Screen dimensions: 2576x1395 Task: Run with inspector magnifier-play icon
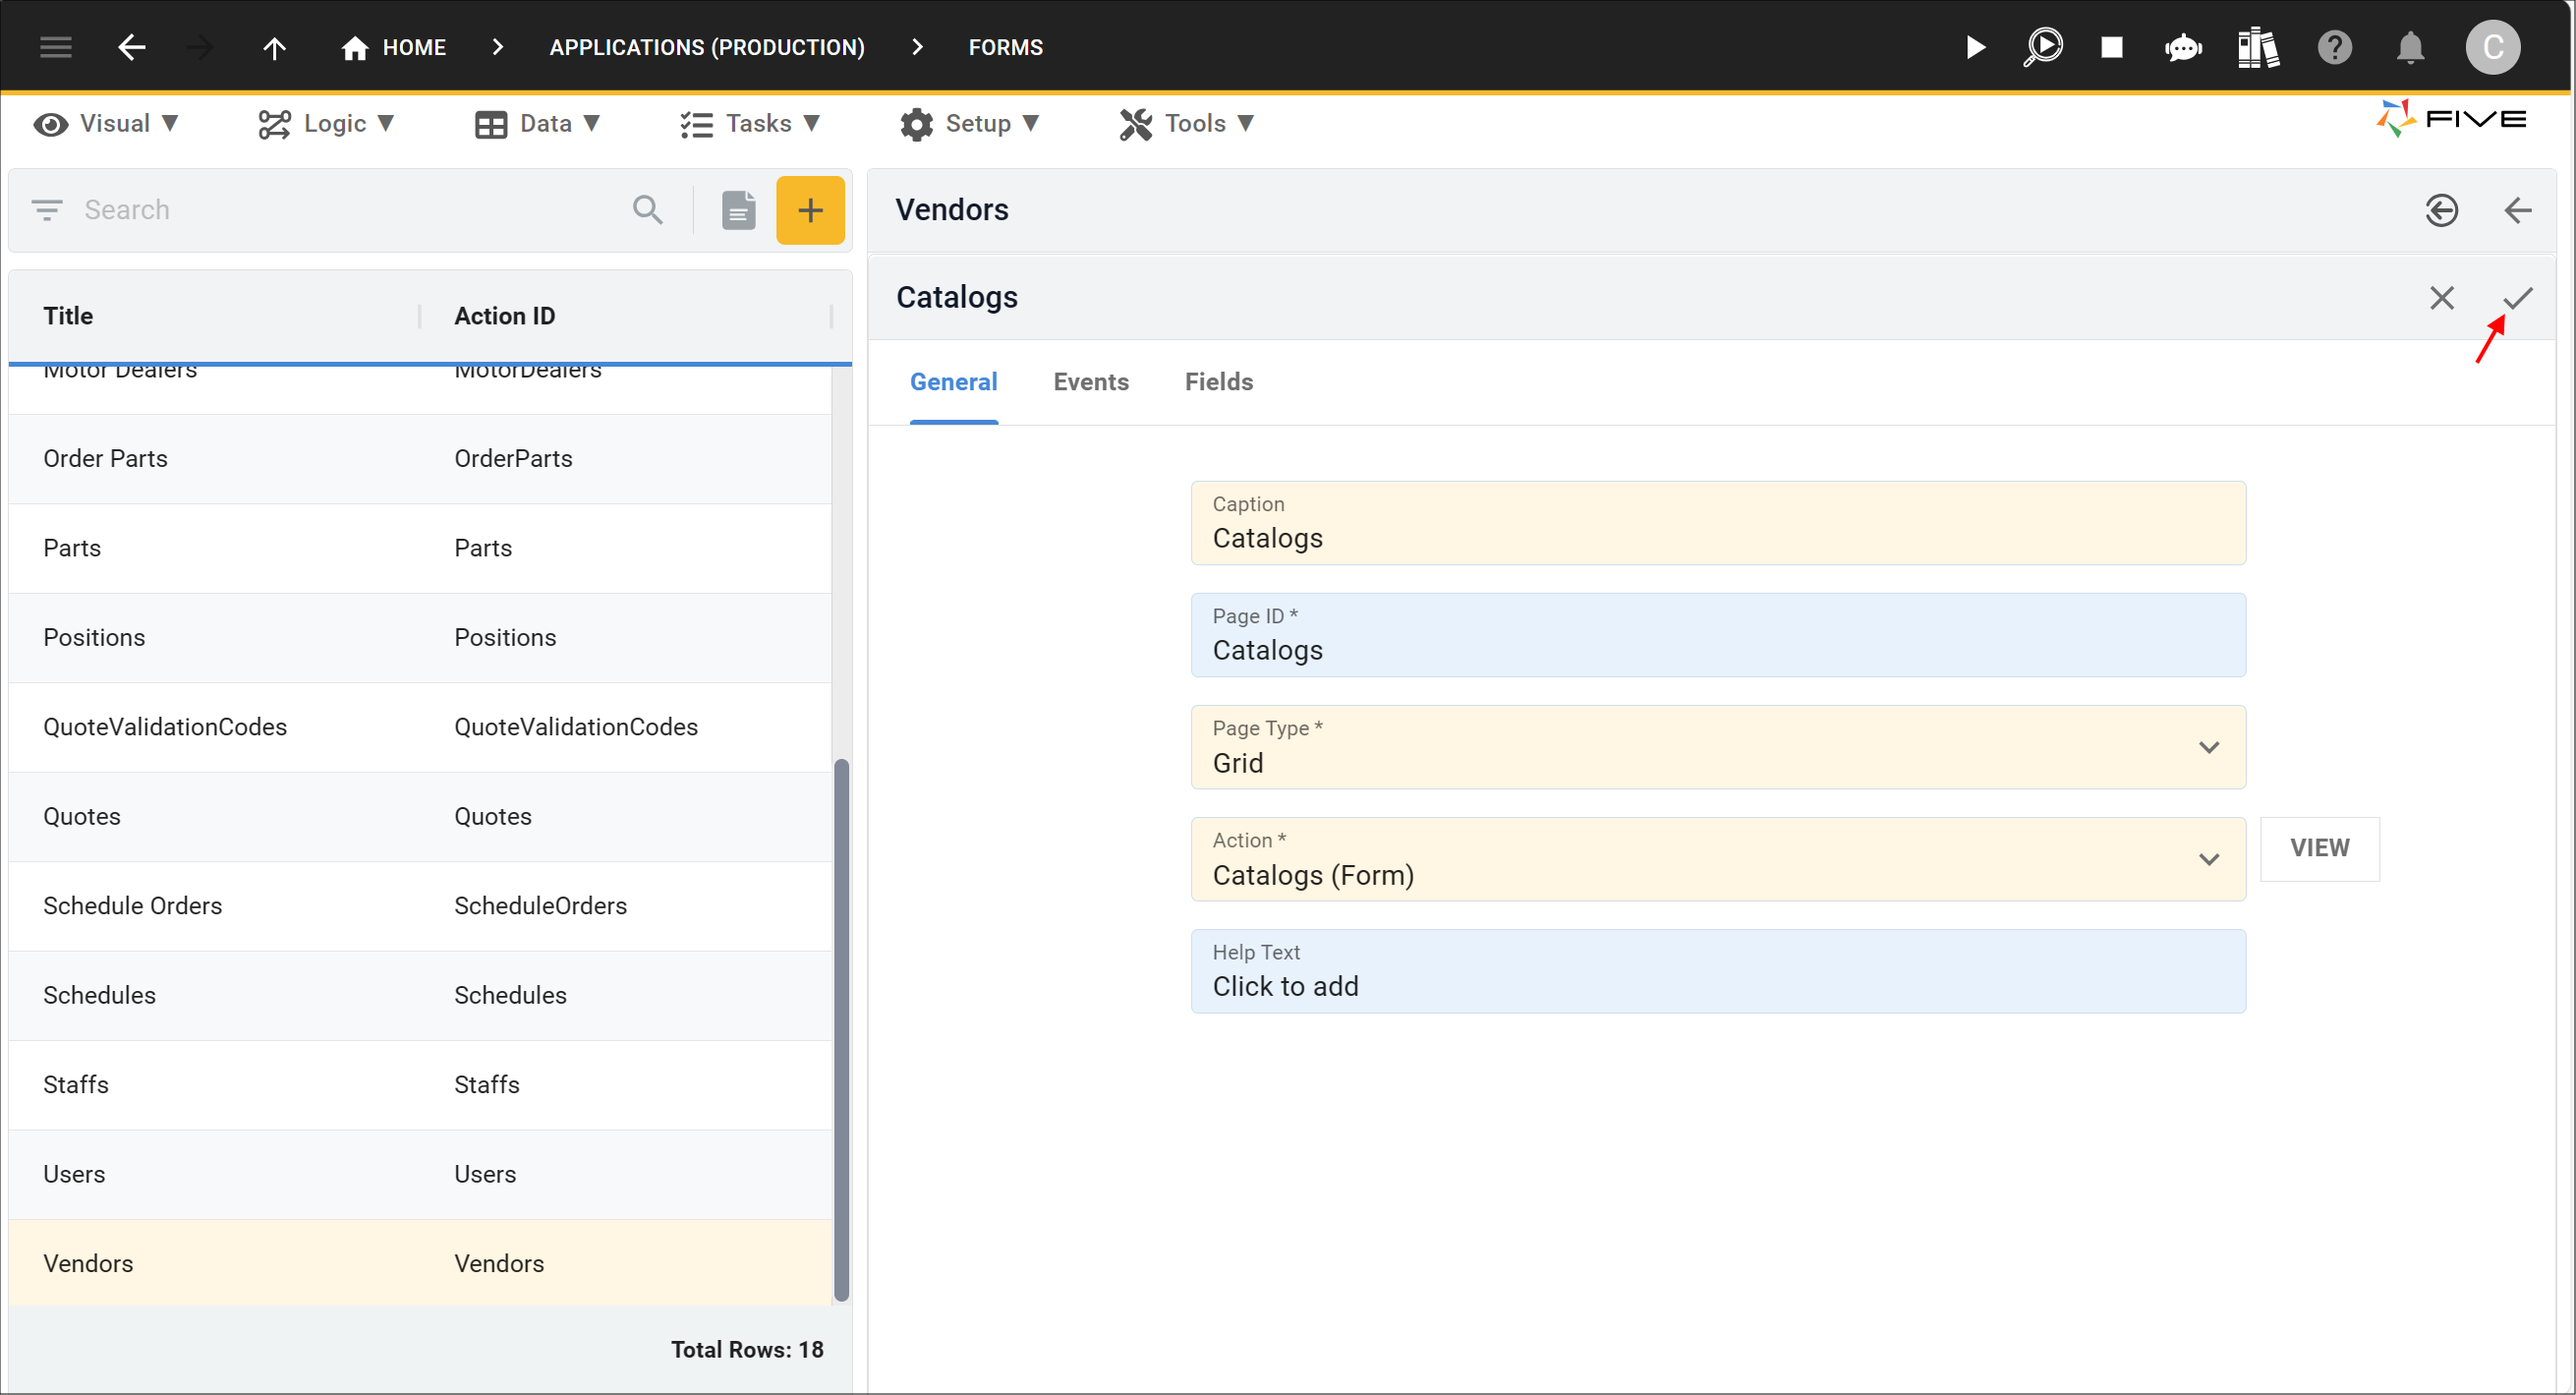coord(2042,47)
